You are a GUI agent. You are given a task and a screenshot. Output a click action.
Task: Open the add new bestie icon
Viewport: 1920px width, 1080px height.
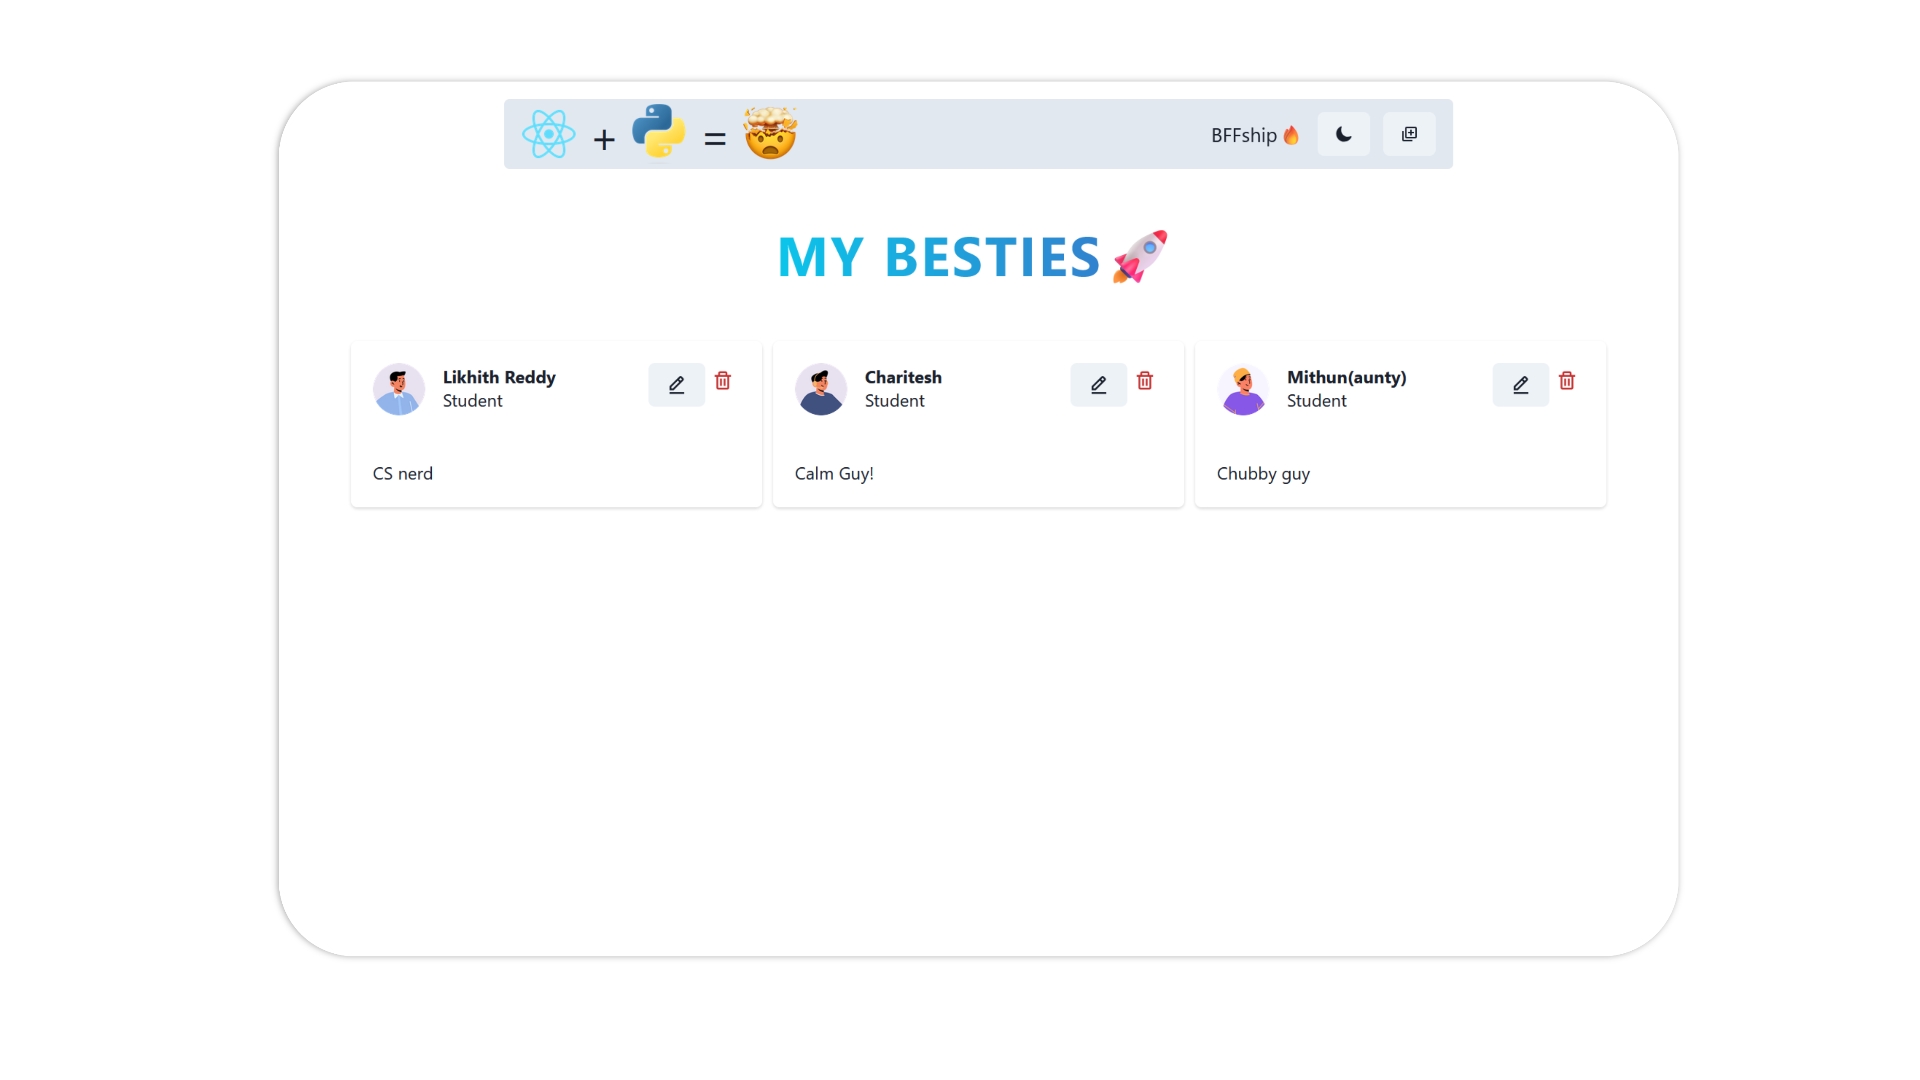coord(1409,133)
